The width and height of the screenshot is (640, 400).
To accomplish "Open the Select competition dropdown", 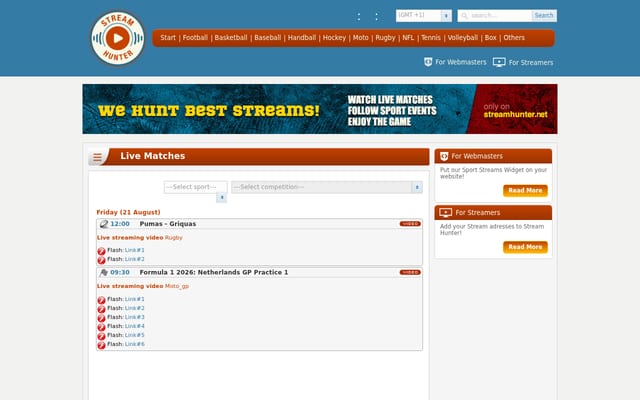I will click(327, 187).
